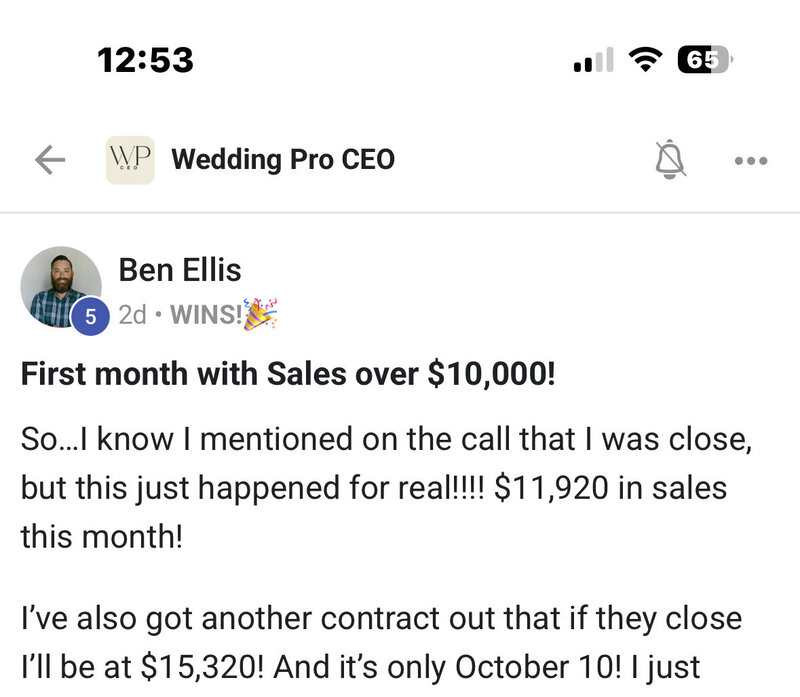Open the Wedding Pro CEO group title

coord(283,159)
